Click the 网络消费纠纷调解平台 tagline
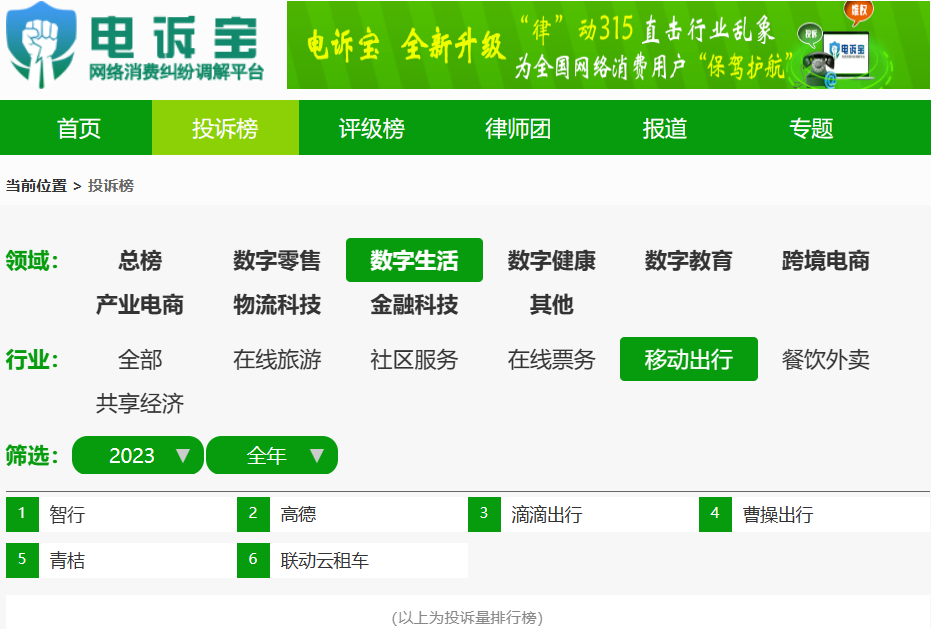Viewport: 931px width, 629px height. tap(176, 72)
